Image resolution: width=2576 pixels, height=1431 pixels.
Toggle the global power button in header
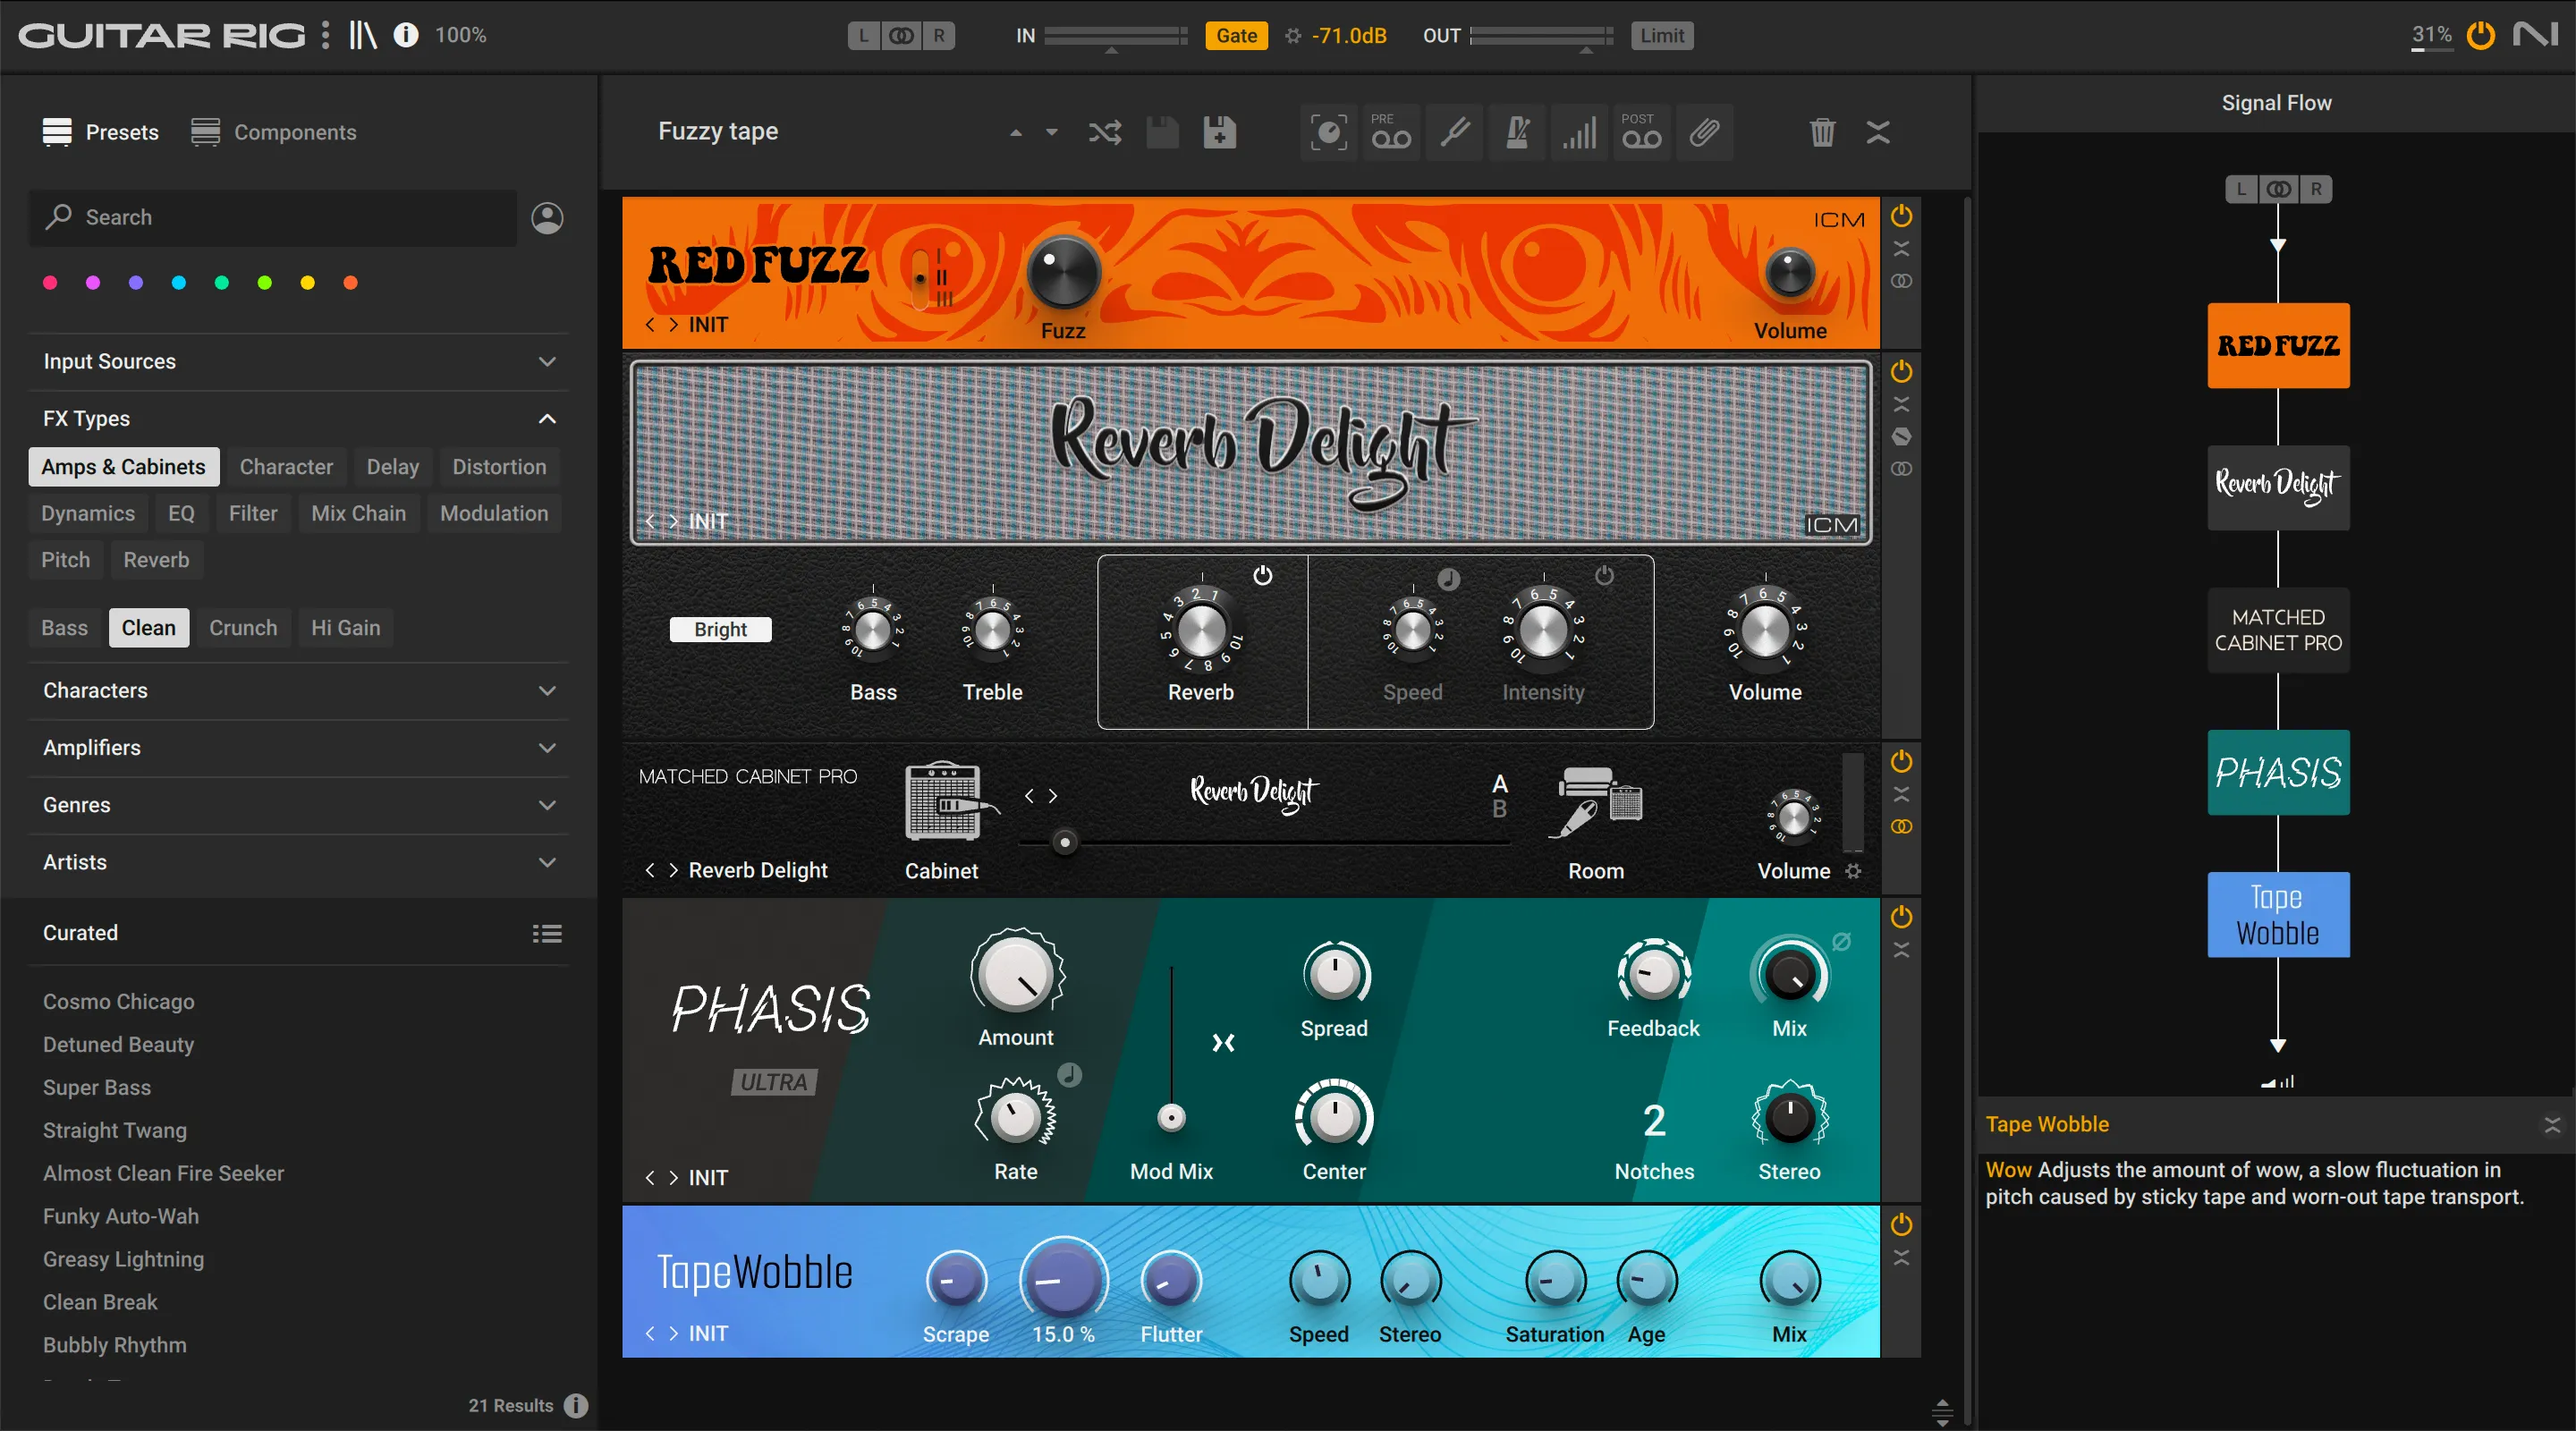[x=2481, y=35]
